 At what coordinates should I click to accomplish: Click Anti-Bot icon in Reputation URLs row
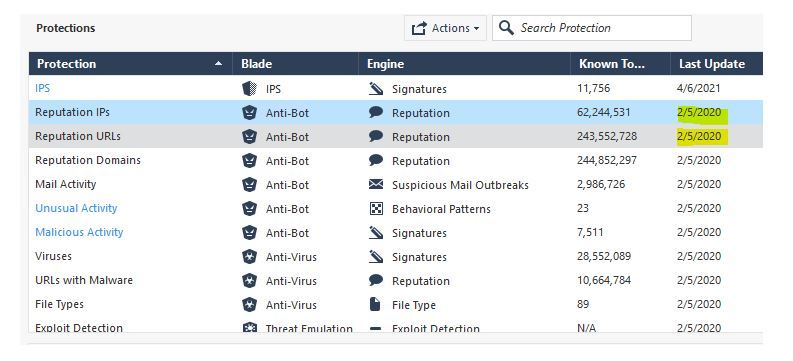(x=249, y=137)
